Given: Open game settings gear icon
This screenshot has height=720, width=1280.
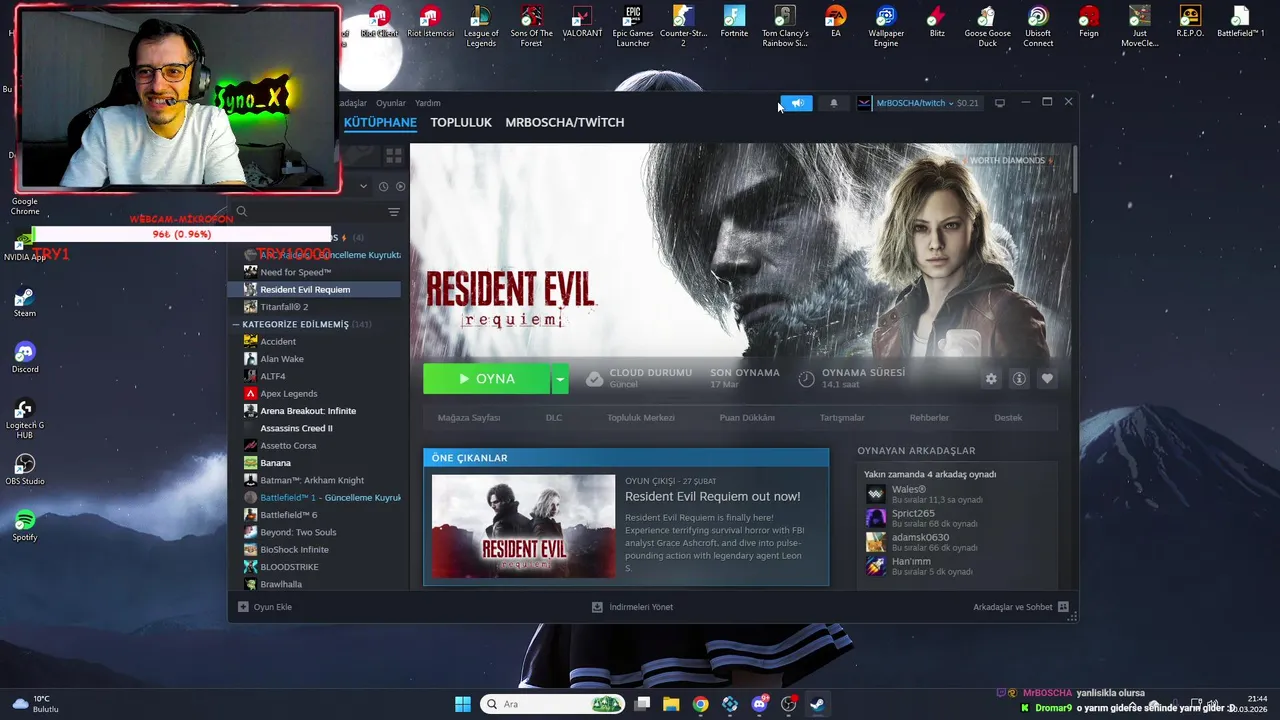Looking at the screenshot, I should point(991,379).
